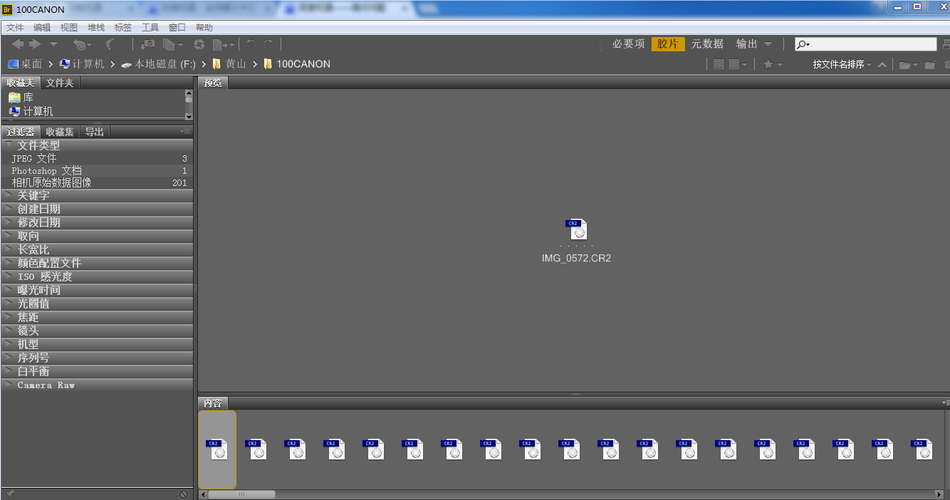This screenshot has height=500, width=950.
Task: Open the workspace switcher dropdown arrow
Action: point(768,44)
